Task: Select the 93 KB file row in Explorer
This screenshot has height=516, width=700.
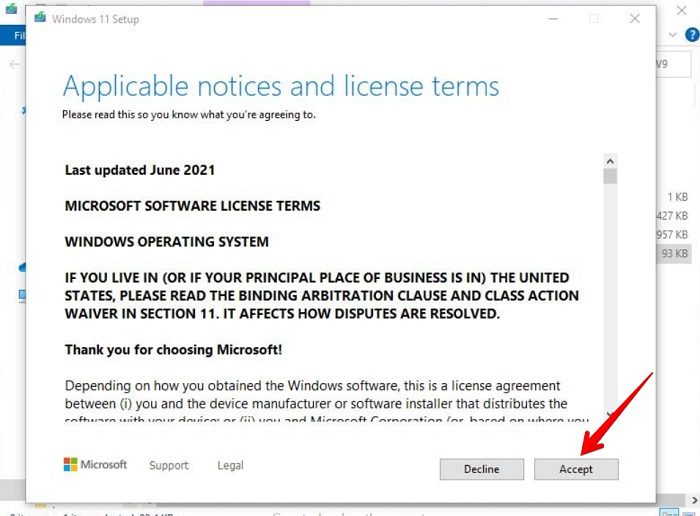Action: pos(674,254)
